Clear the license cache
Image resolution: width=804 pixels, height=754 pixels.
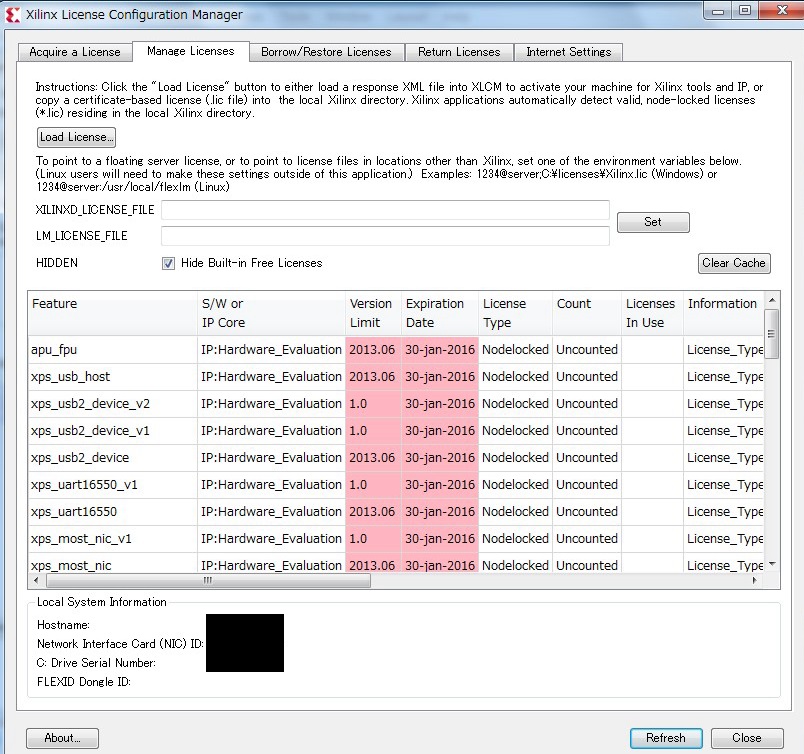pyautogui.click(x=734, y=263)
